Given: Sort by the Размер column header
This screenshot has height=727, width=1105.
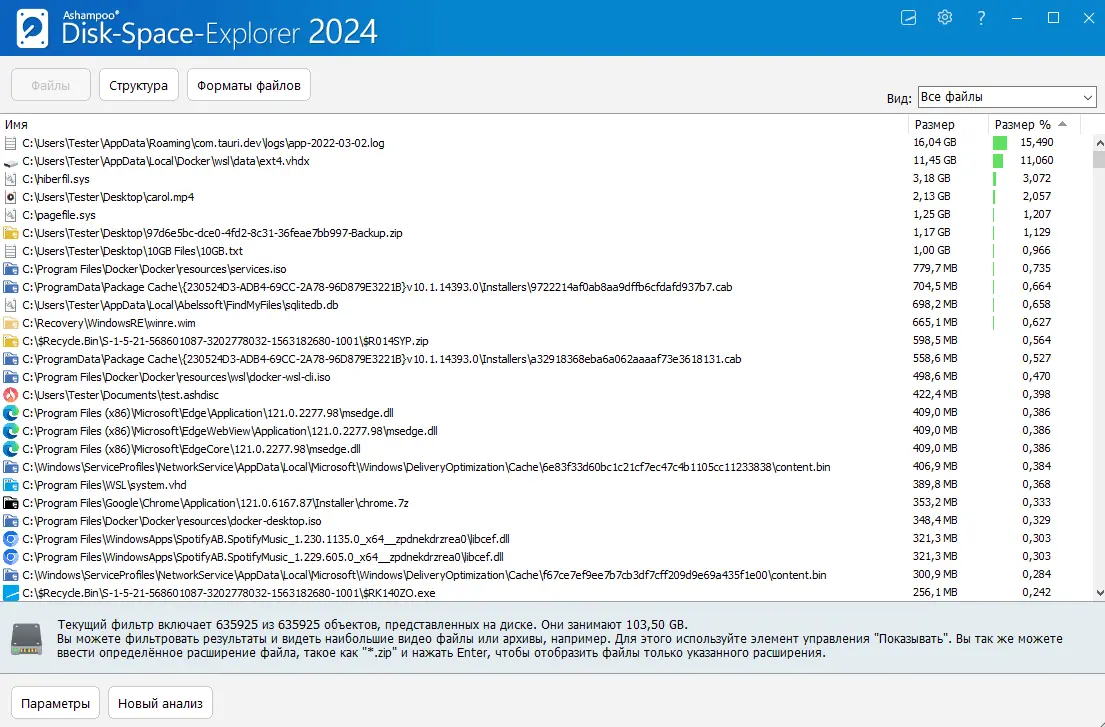Looking at the screenshot, I should click(949, 125).
